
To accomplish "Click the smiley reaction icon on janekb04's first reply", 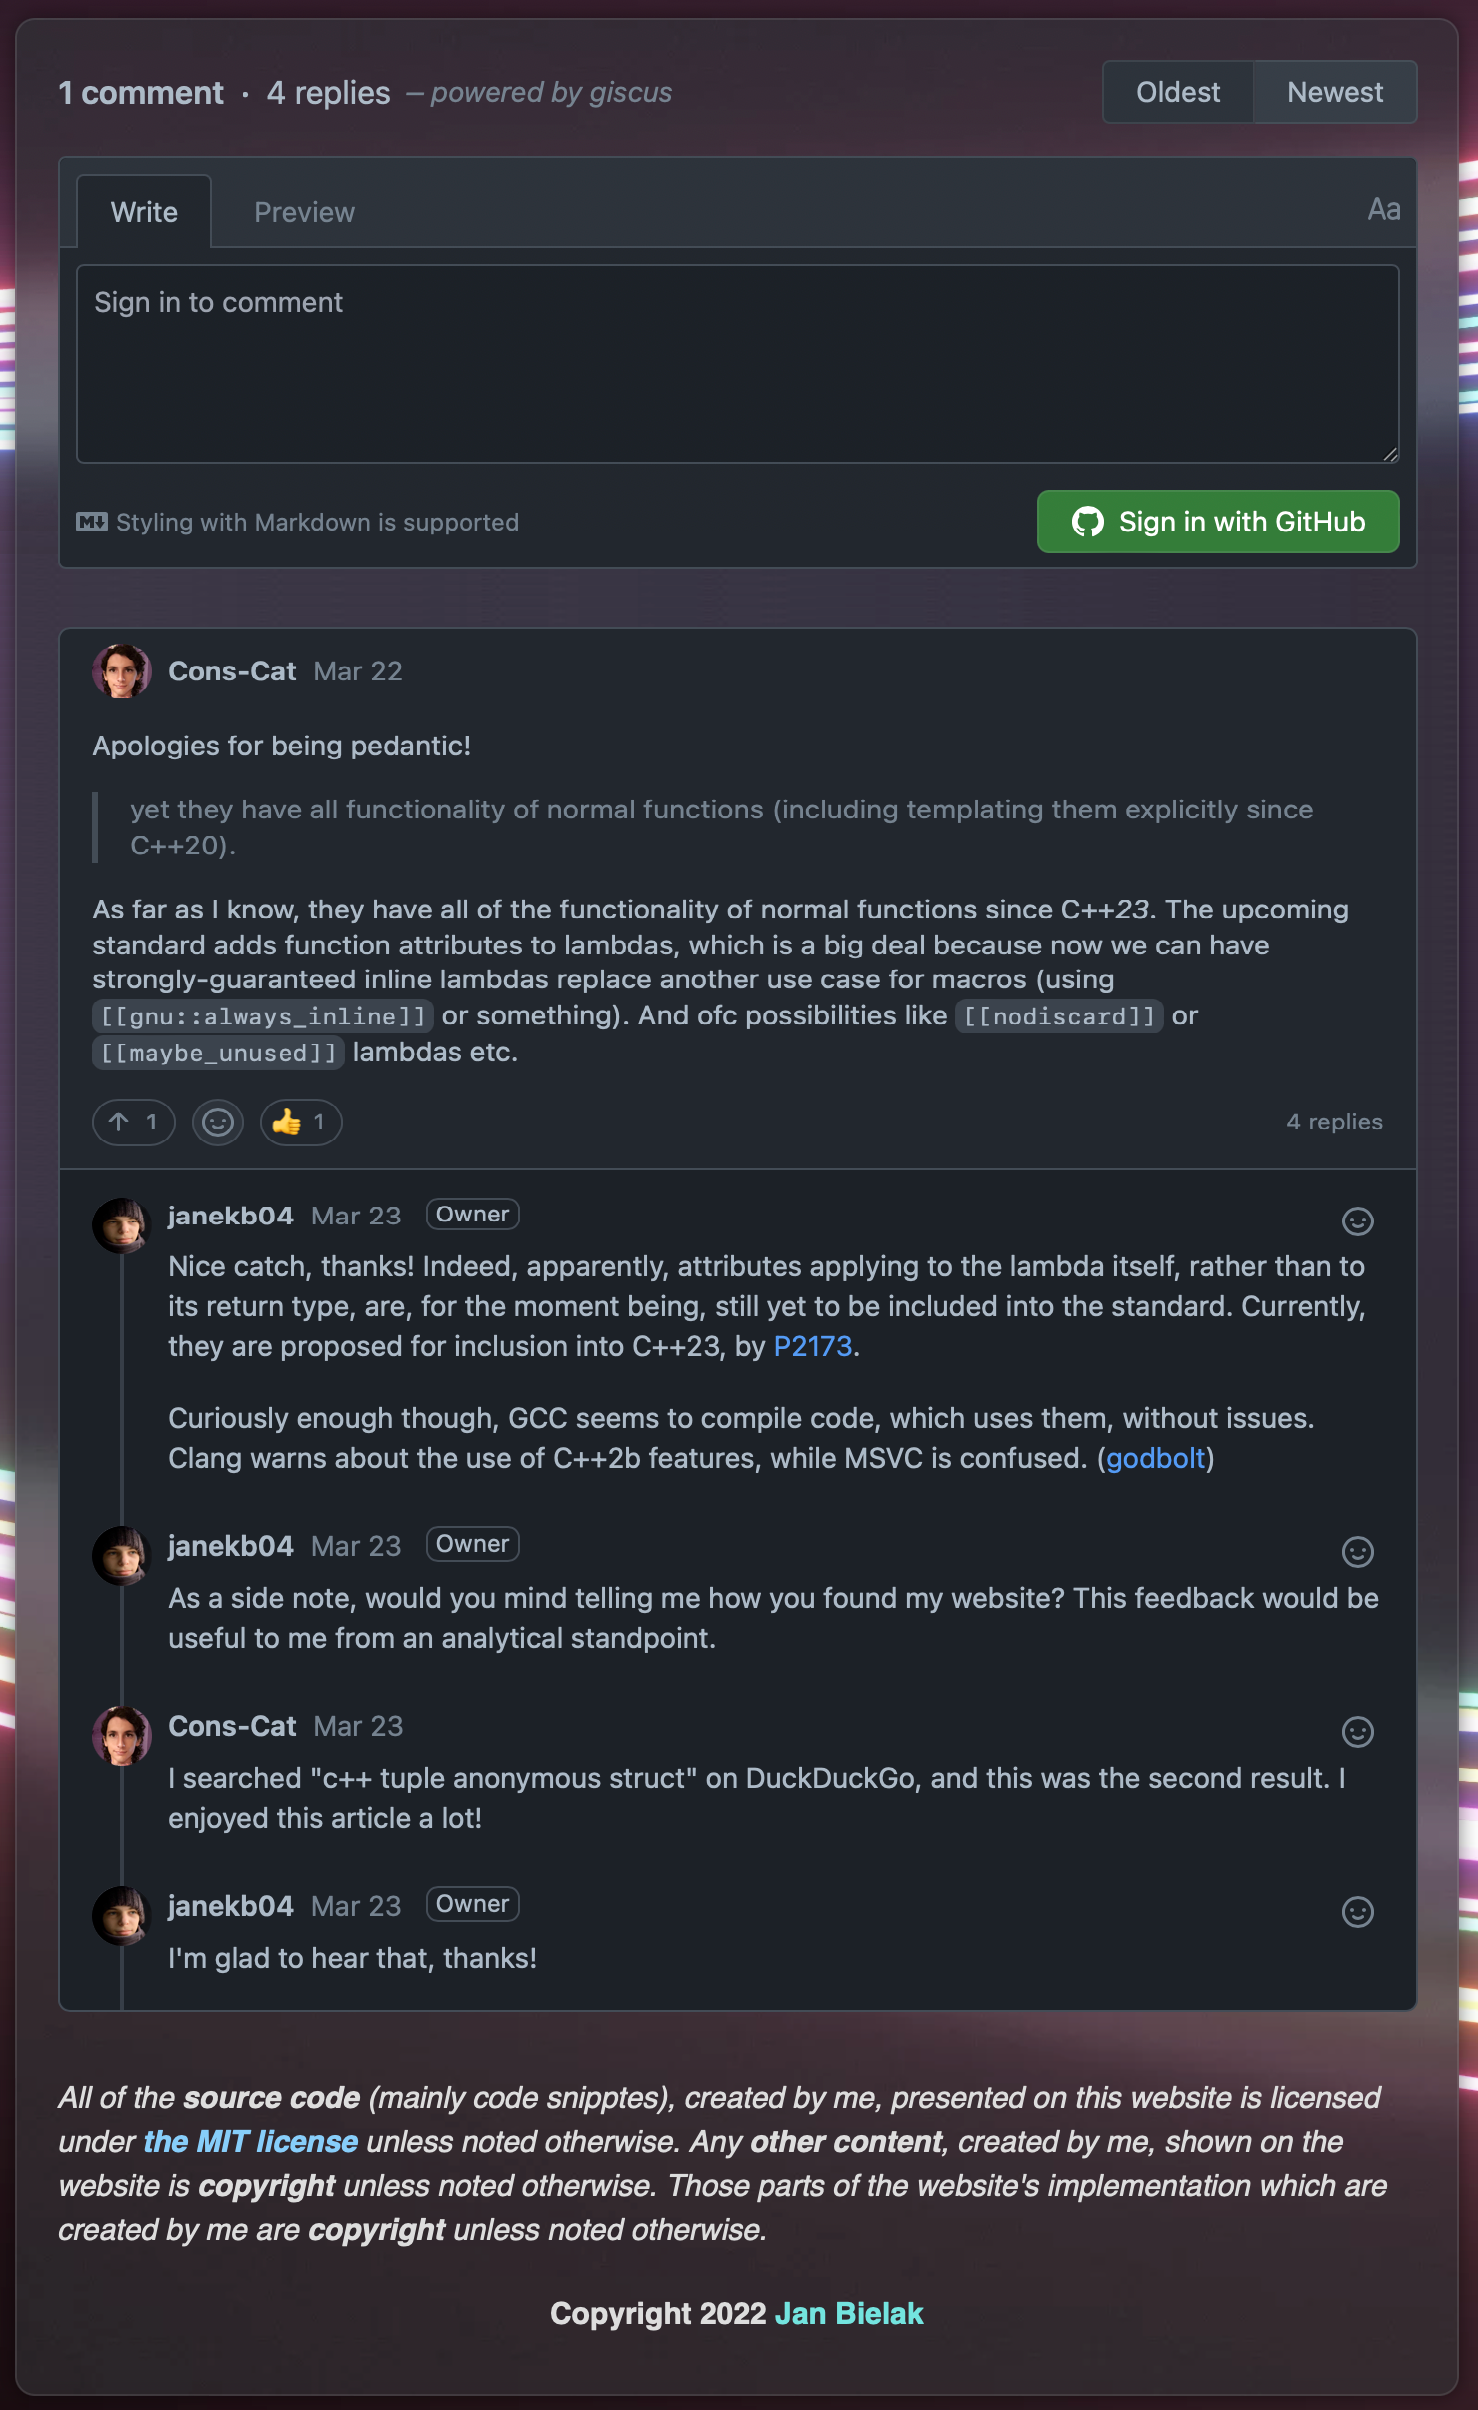I will coord(1357,1222).
